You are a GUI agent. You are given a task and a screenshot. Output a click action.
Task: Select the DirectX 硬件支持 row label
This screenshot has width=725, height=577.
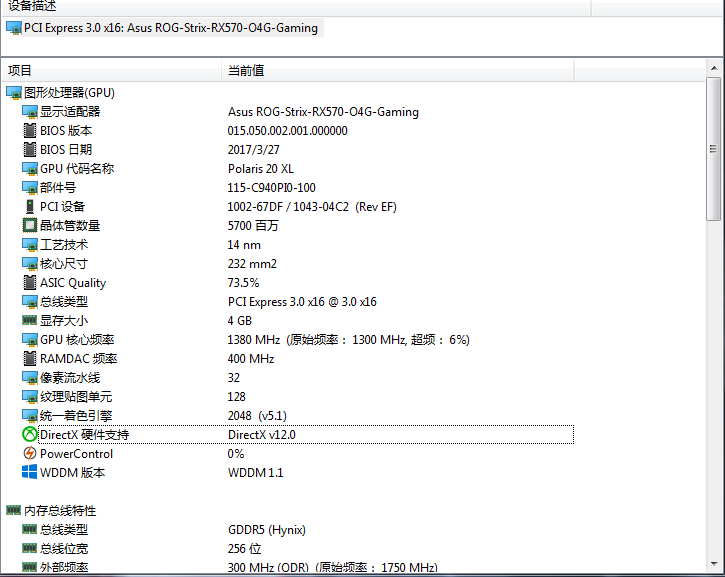pos(85,435)
